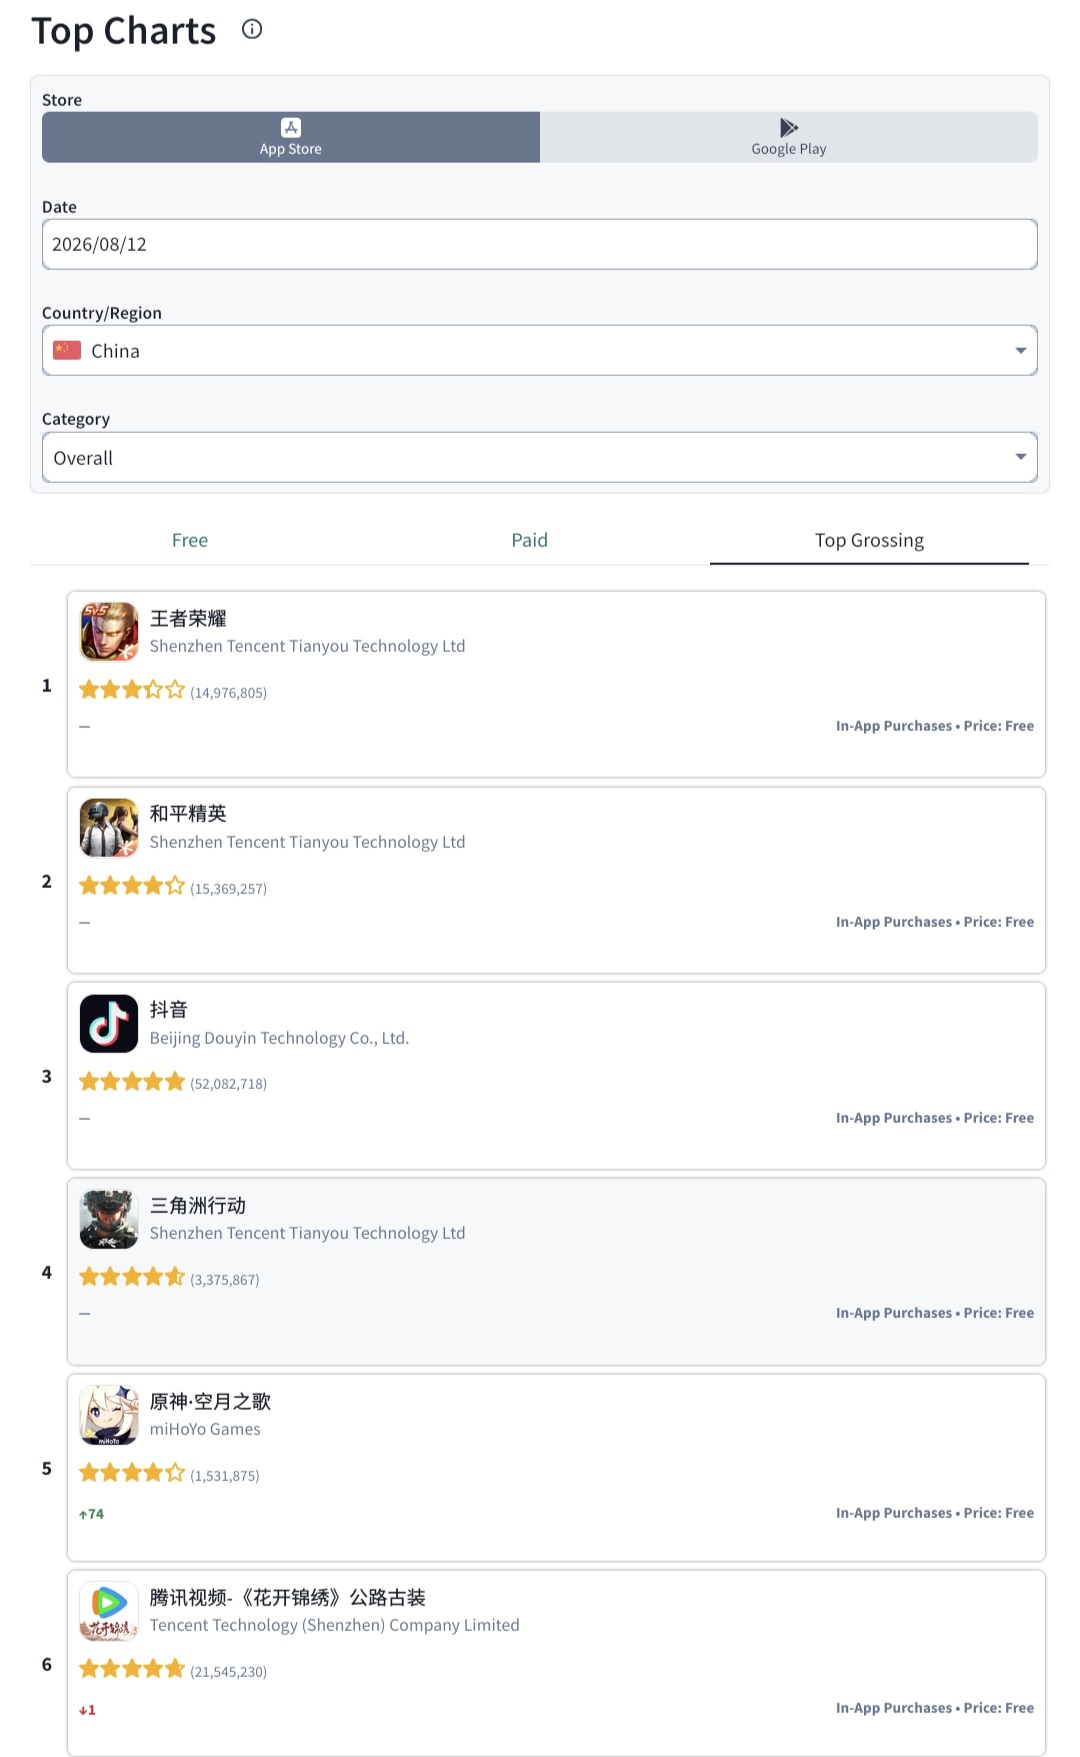This screenshot has height=1757, width=1080.
Task: Click the rating count (1,531,875)
Action: point(225,1475)
